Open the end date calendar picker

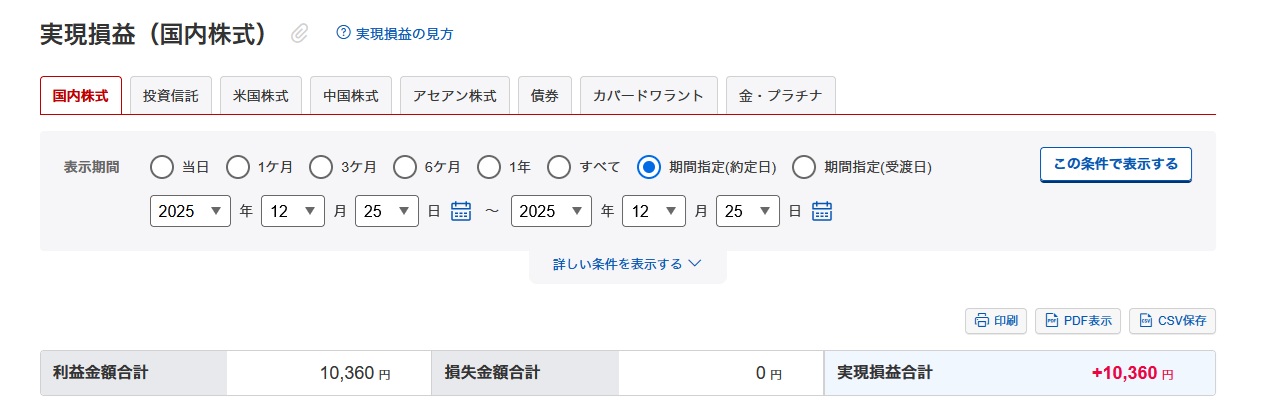coord(822,211)
